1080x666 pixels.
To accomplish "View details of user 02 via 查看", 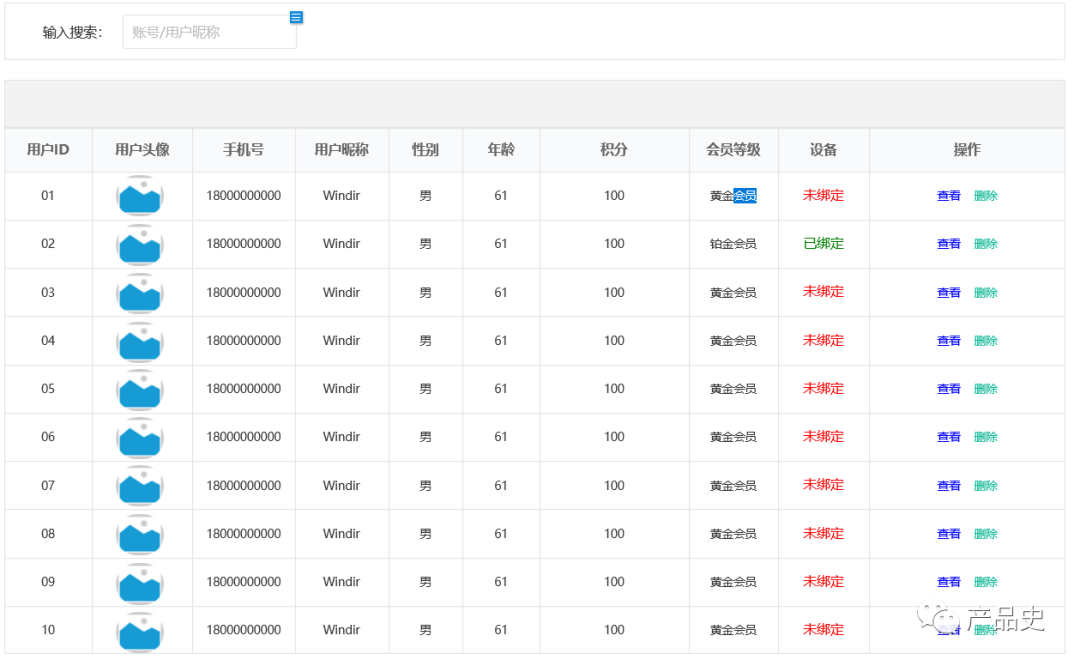I will [x=948, y=244].
